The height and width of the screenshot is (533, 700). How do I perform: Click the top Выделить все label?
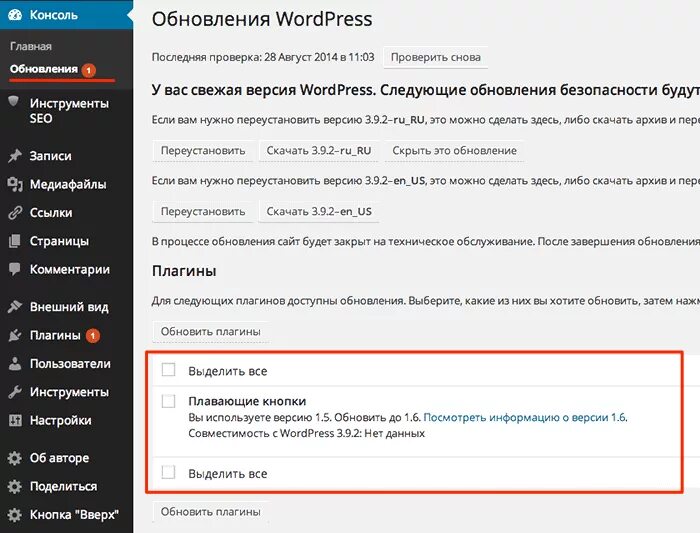point(228,371)
